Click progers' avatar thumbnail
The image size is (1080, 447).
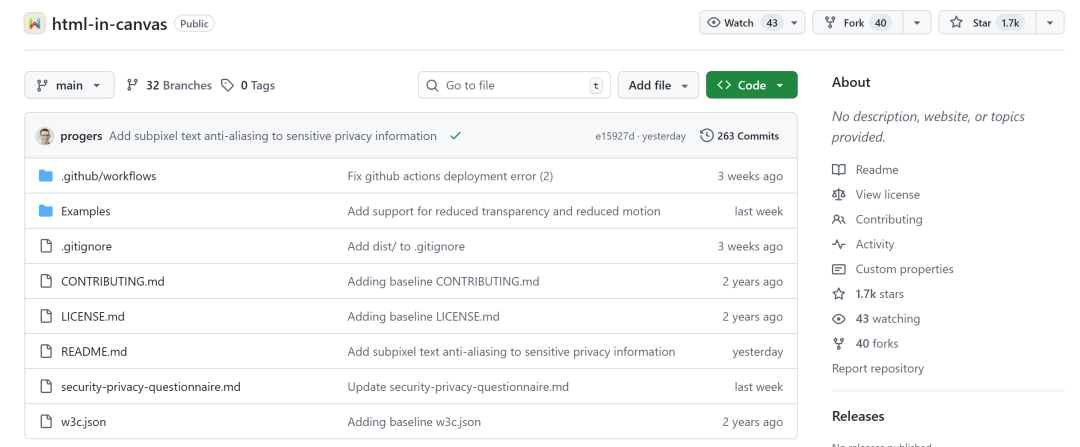click(x=44, y=136)
